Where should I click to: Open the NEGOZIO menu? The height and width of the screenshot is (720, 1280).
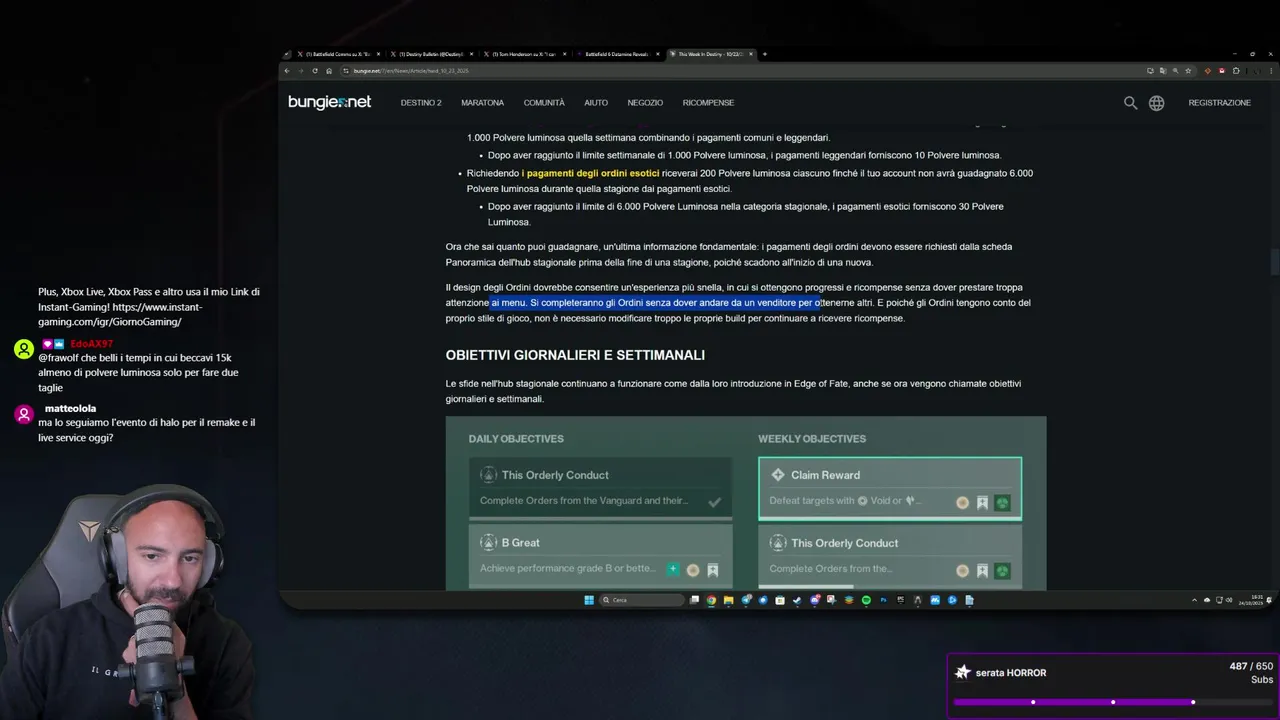click(x=645, y=103)
